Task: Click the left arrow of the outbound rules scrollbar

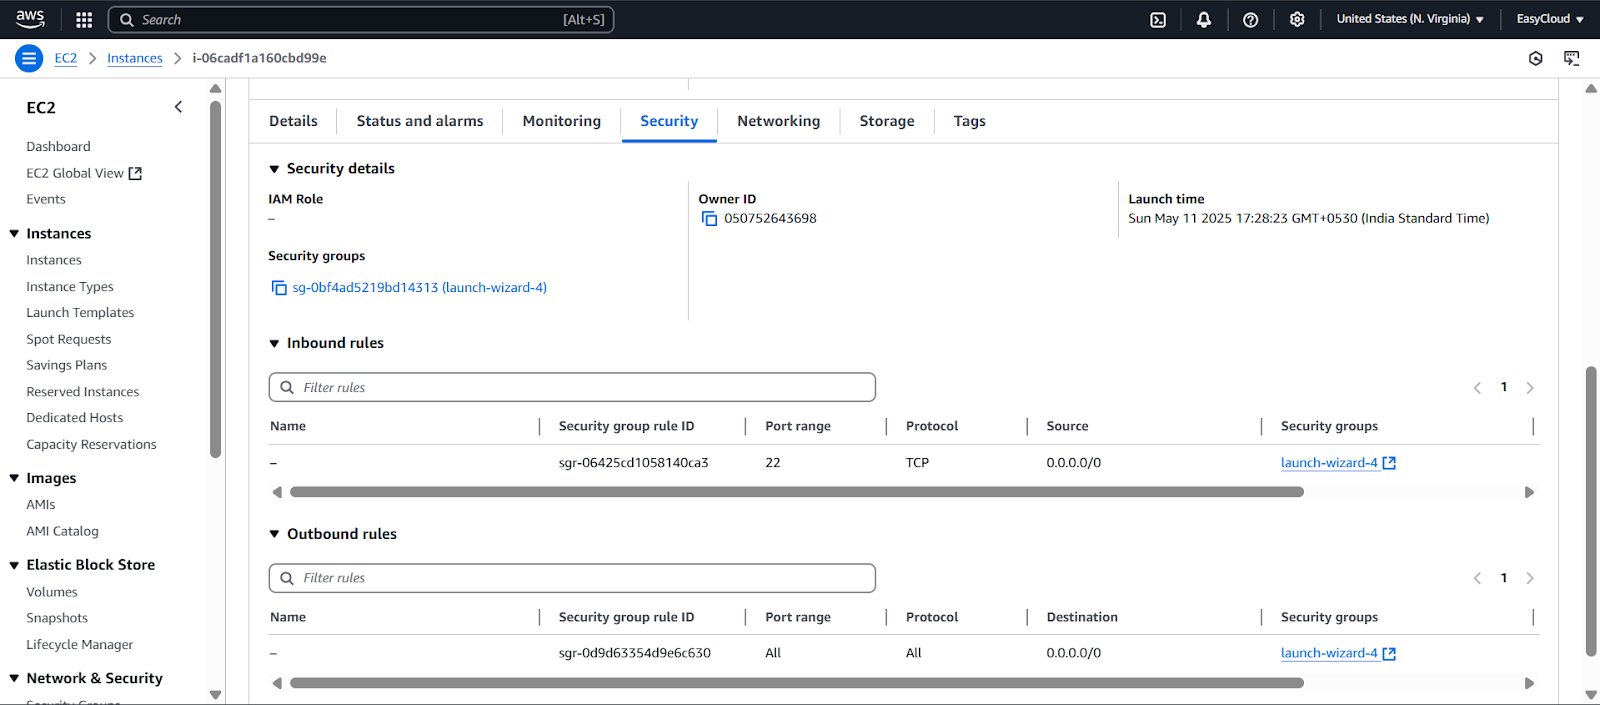Action: [x=277, y=683]
